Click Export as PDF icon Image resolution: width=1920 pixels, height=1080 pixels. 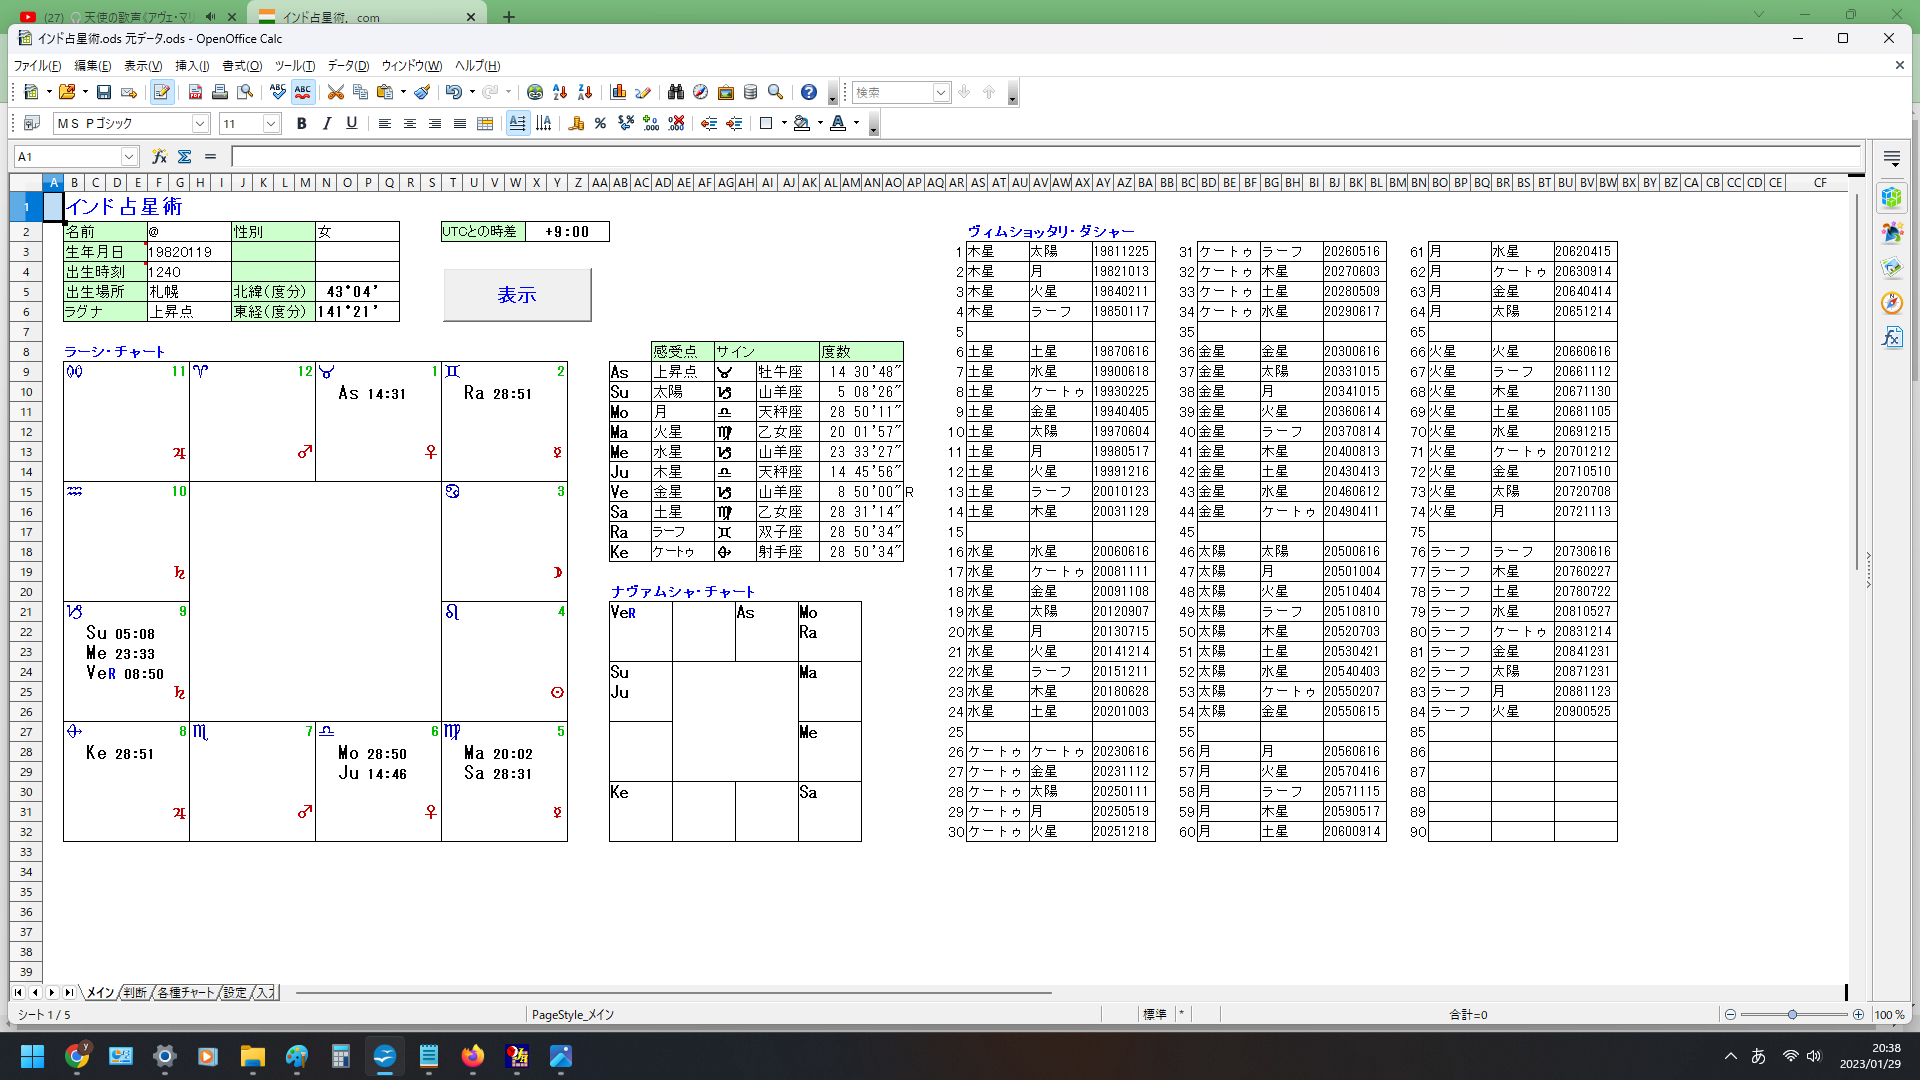pyautogui.click(x=195, y=92)
